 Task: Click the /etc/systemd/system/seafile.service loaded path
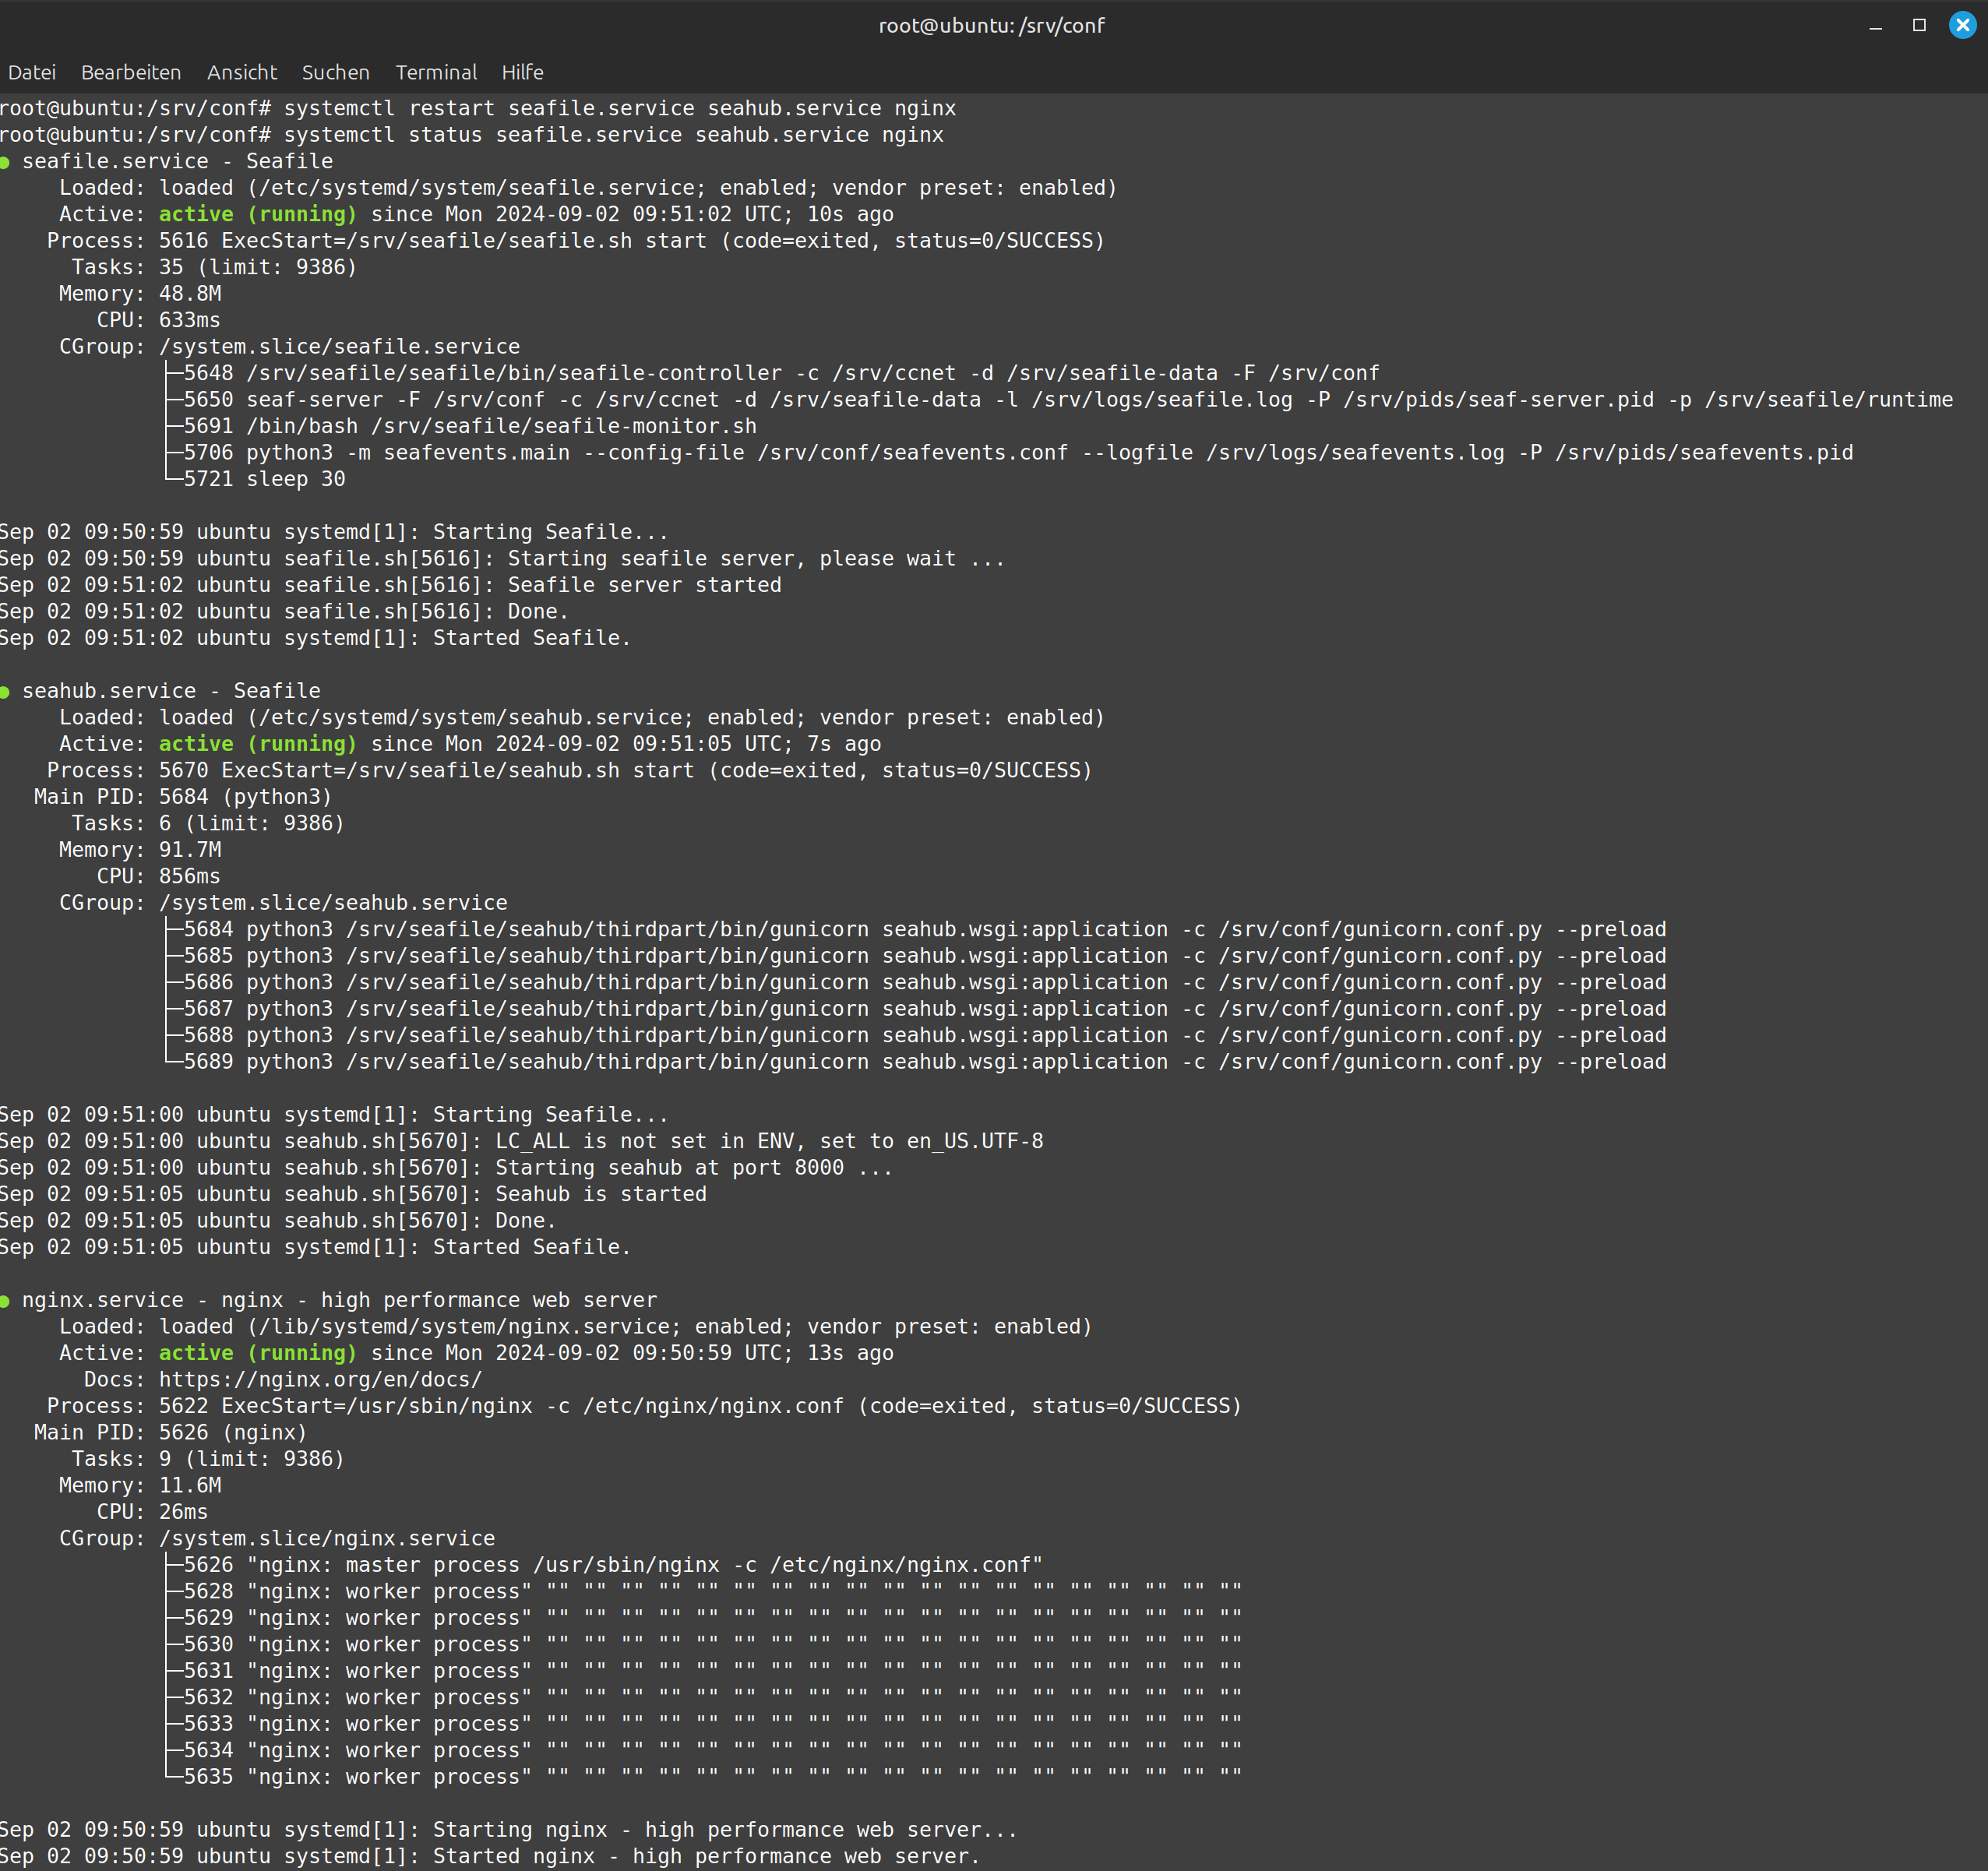click(x=476, y=188)
